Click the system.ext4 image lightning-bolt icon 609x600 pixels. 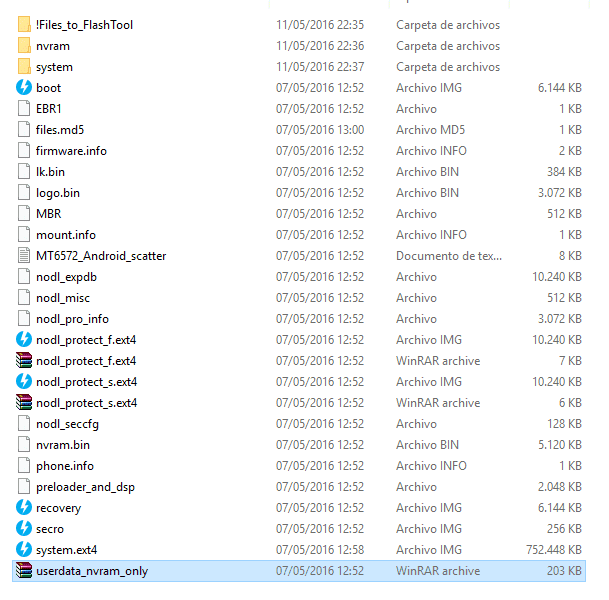24,549
